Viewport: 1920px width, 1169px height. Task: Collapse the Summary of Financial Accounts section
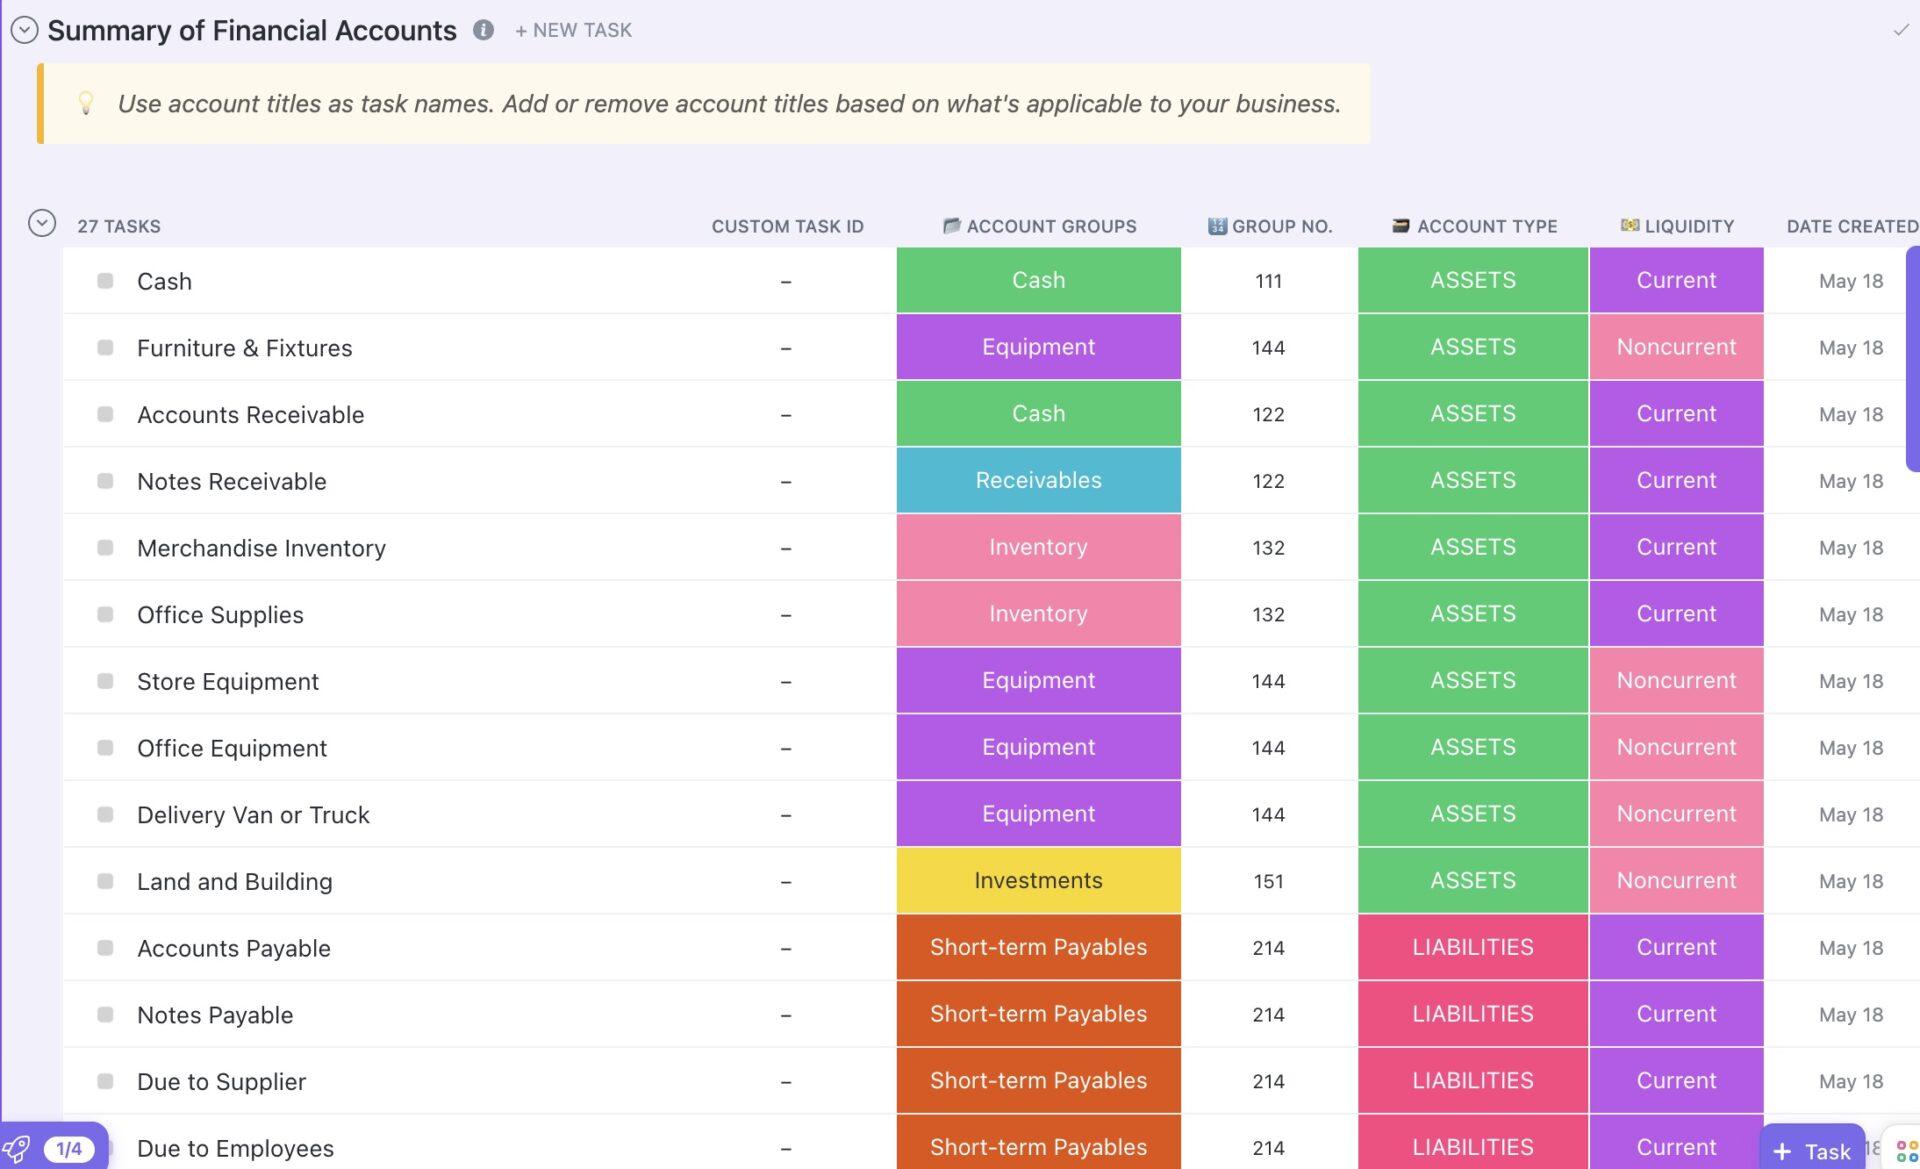pyautogui.click(x=26, y=27)
